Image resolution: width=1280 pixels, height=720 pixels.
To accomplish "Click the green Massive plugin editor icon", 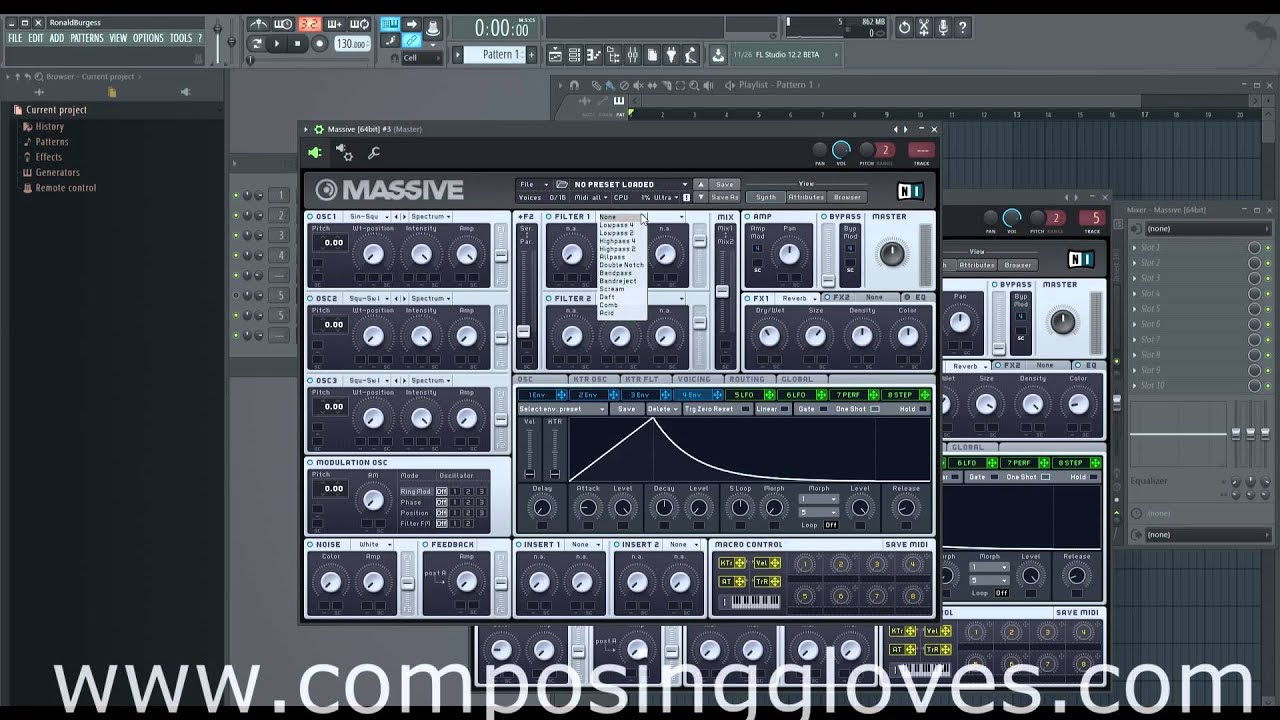I will pyautogui.click(x=315, y=153).
